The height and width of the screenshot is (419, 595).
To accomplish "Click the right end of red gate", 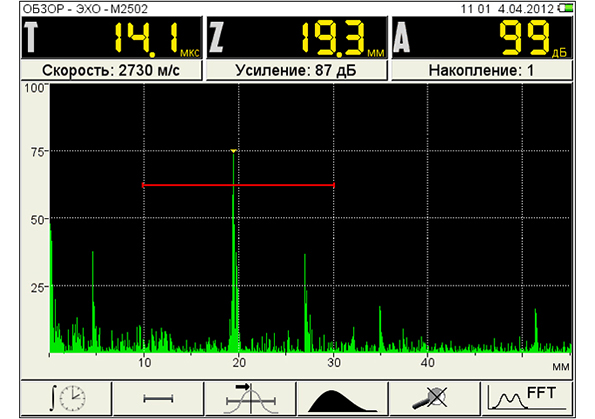I will click(x=334, y=185).
